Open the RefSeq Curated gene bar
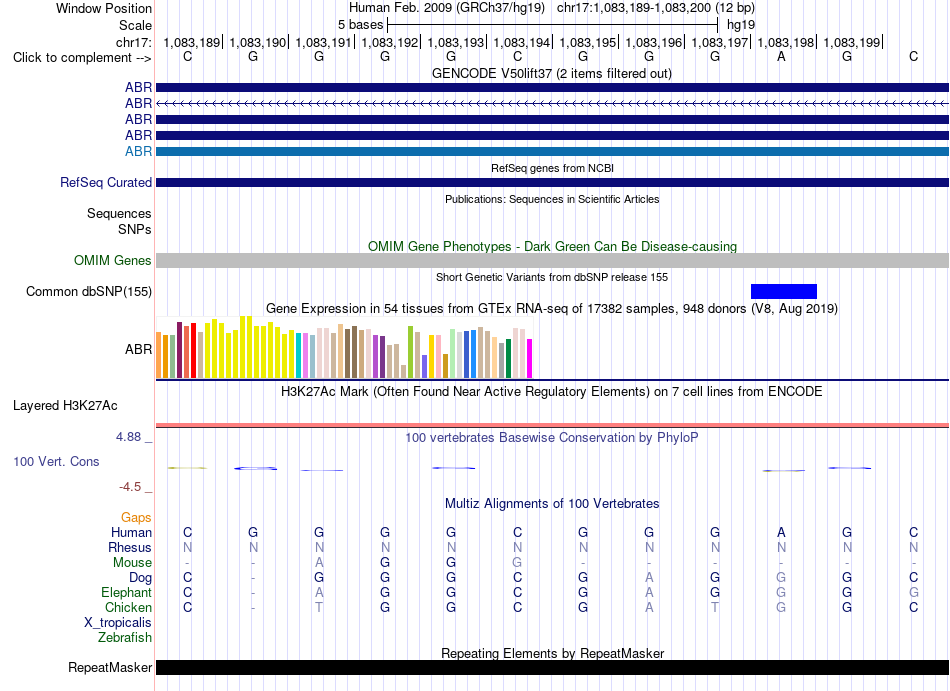This screenshot has height=691, width=950. coord(552,182)
